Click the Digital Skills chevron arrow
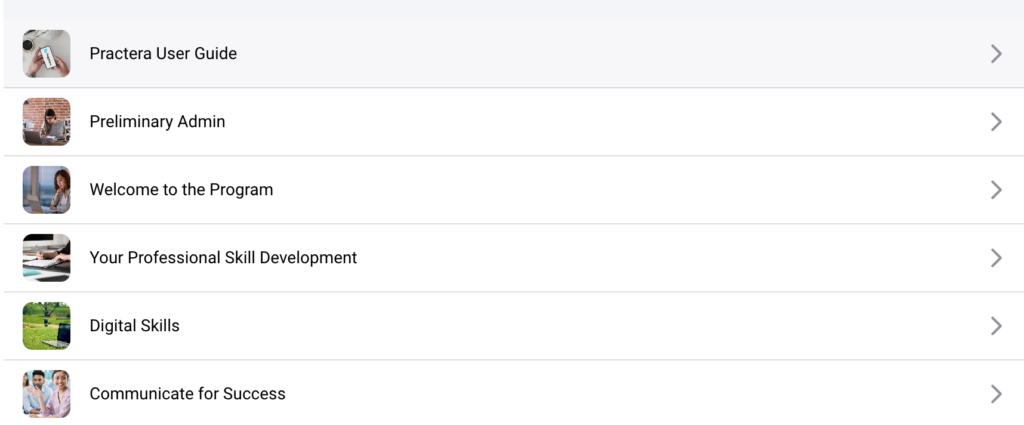1024x425 pixels. [x=995, y=326]
